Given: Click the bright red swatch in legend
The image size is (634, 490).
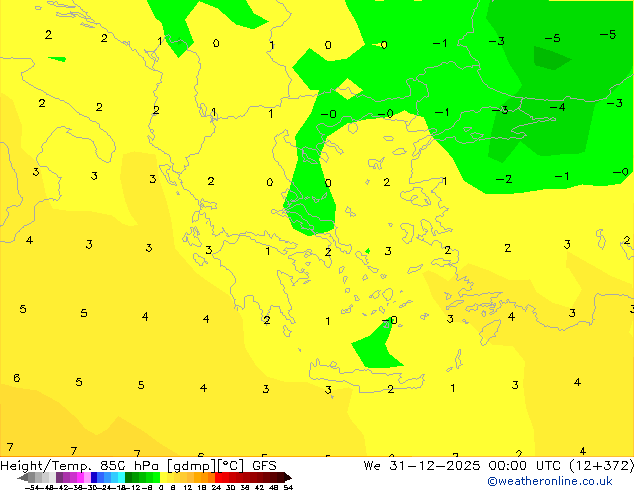Looking at the screenshot, I should [x=218, y=477].
